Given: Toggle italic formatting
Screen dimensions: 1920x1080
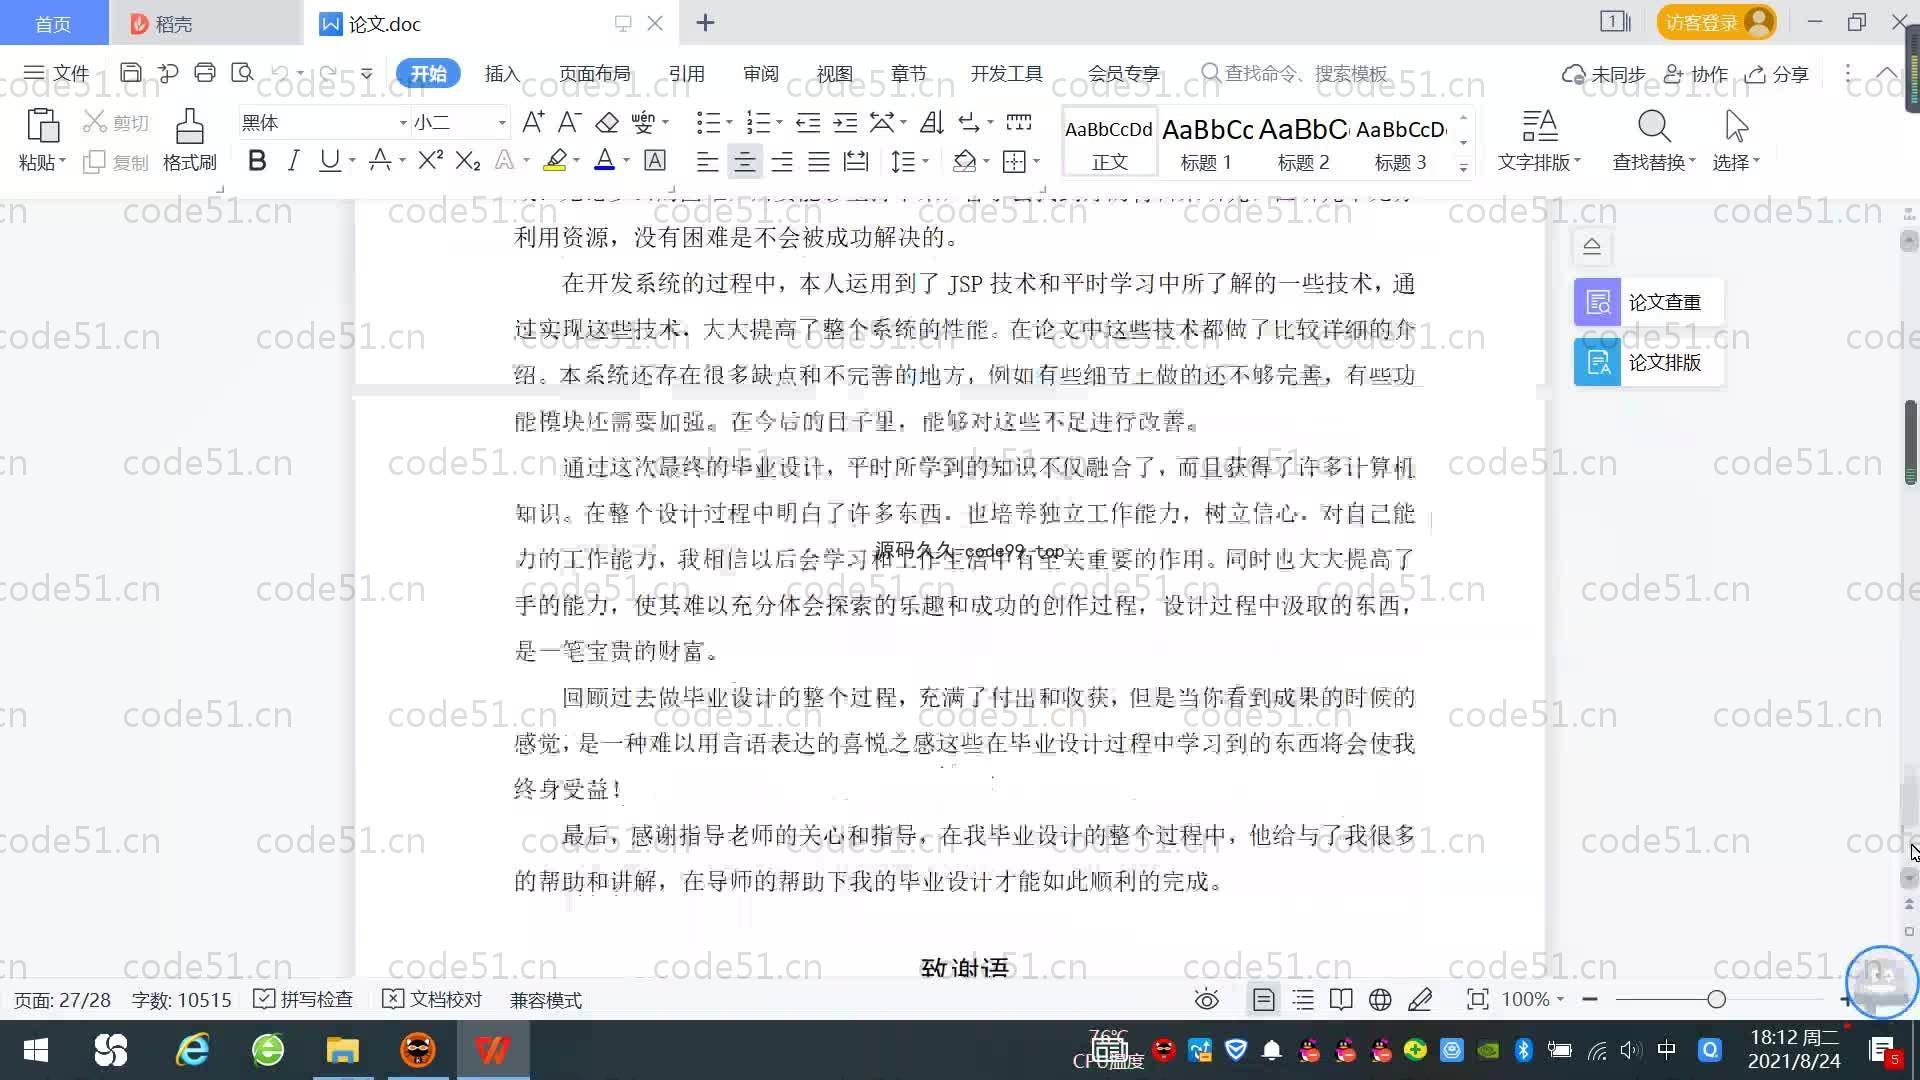Looking at the screenshot, I should [293, 161].
